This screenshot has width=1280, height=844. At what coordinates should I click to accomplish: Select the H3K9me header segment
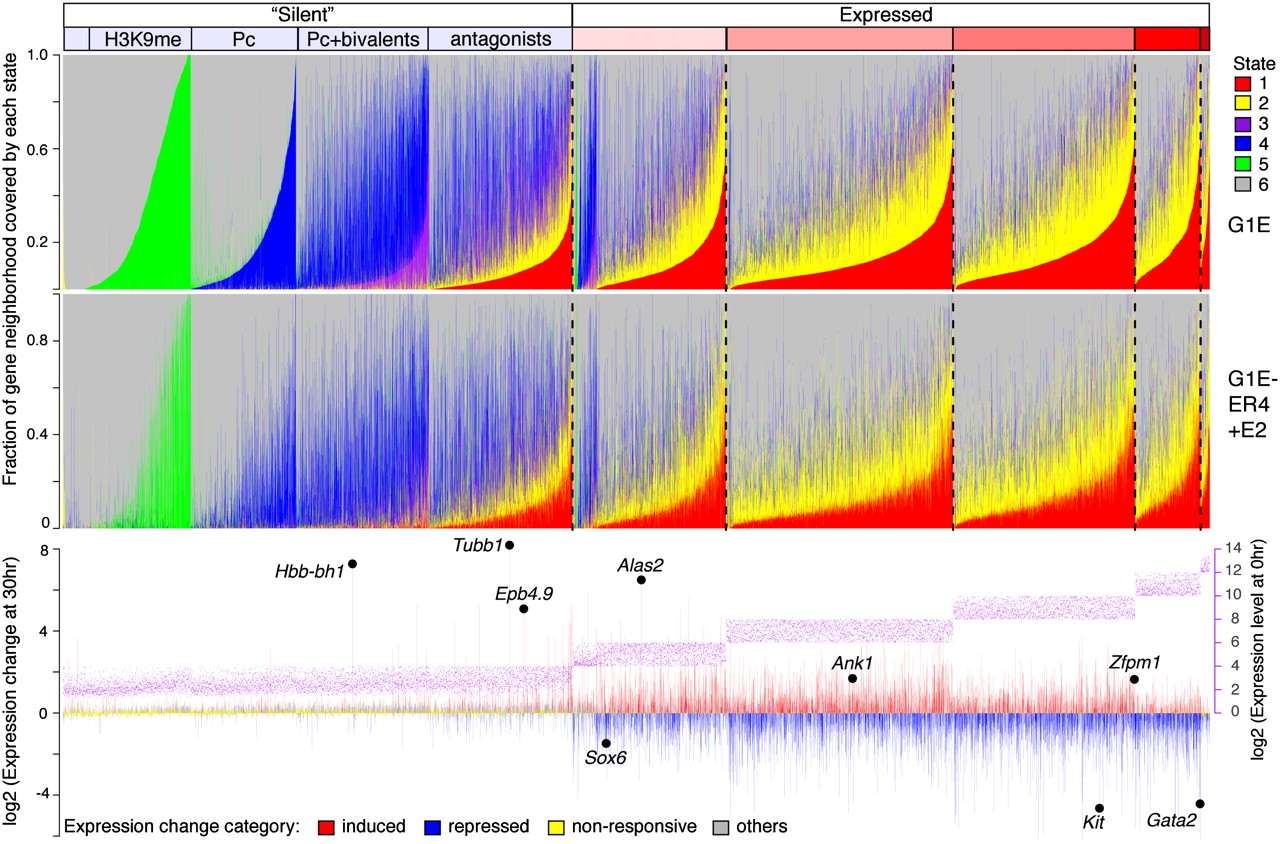coord(139,39)
